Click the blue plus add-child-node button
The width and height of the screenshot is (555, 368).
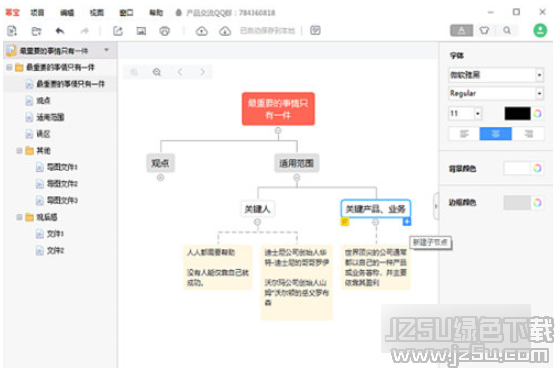click(x=407, y=222)
